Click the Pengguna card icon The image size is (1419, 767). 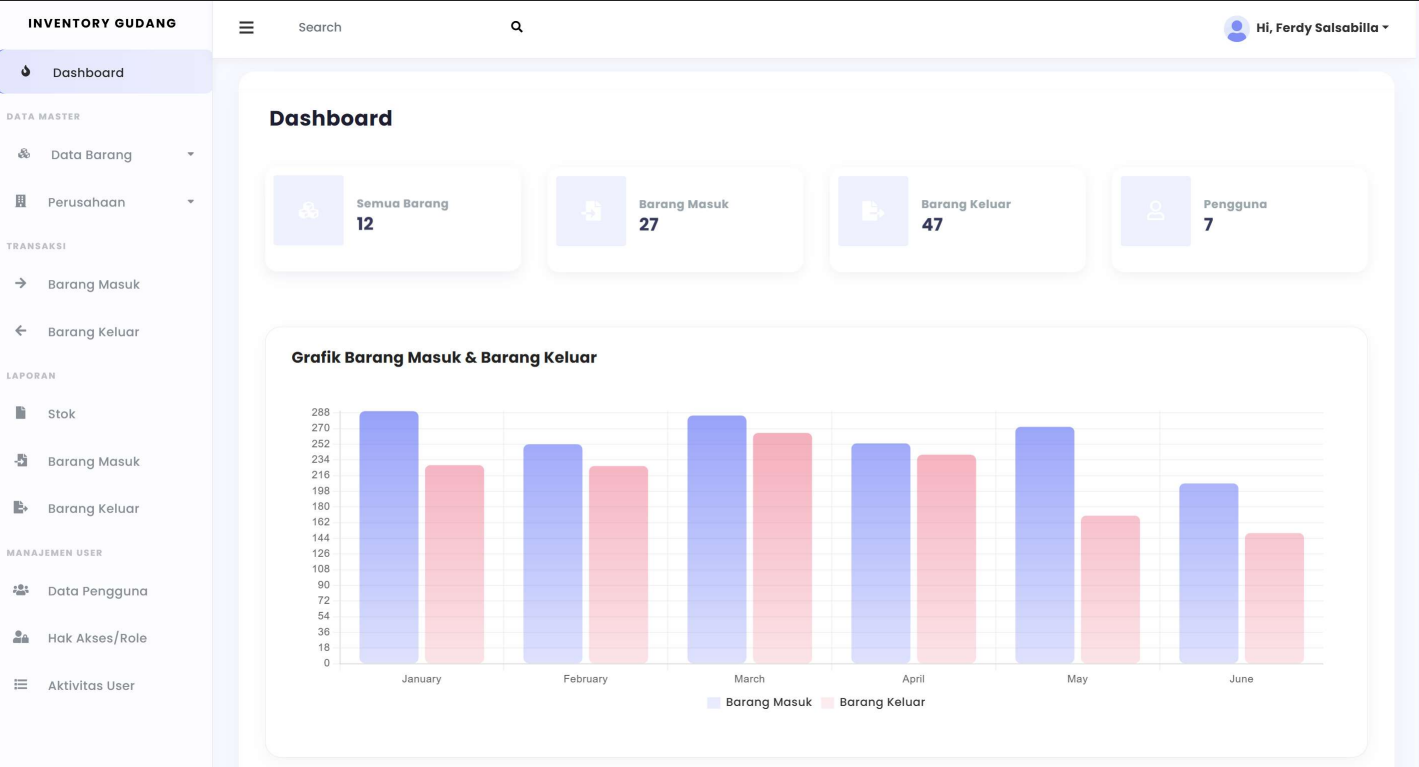click(x=1155, y=211)
